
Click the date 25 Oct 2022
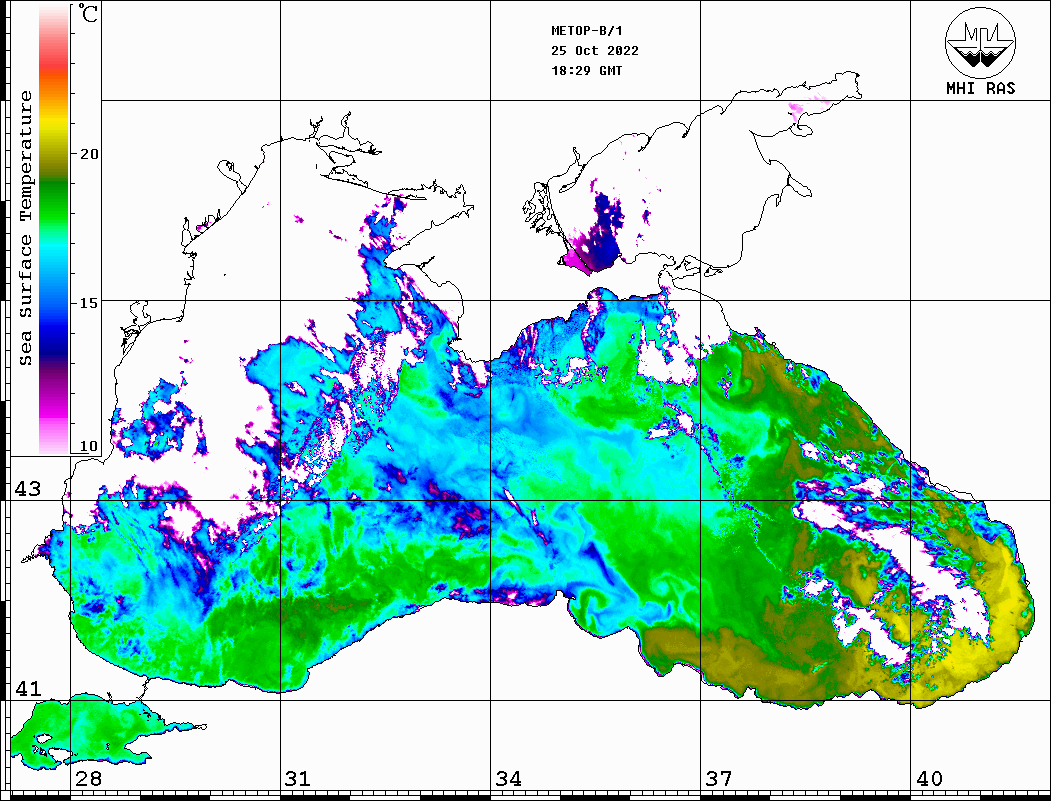pos(595,51)
